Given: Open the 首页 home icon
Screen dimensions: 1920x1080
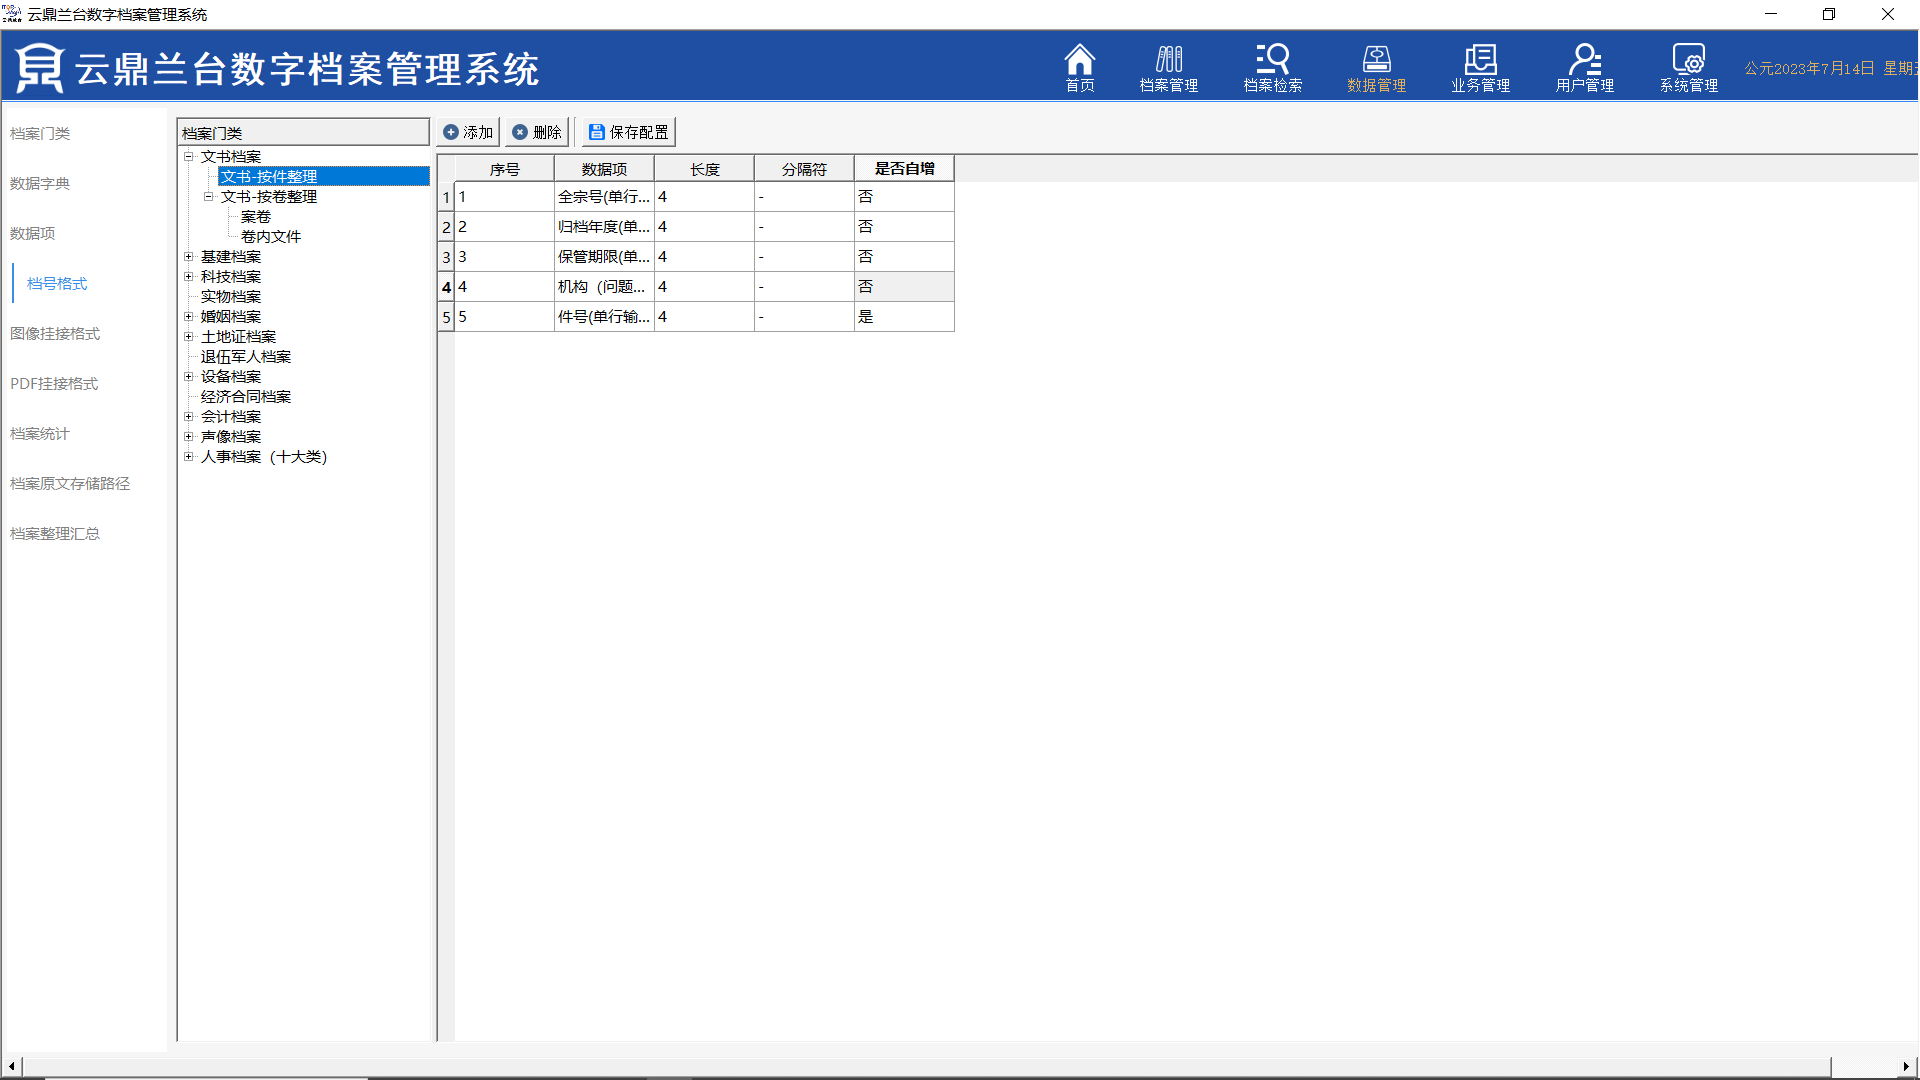Looking at the screenshot, I should pyautogui.click(x=1079, y=68).
